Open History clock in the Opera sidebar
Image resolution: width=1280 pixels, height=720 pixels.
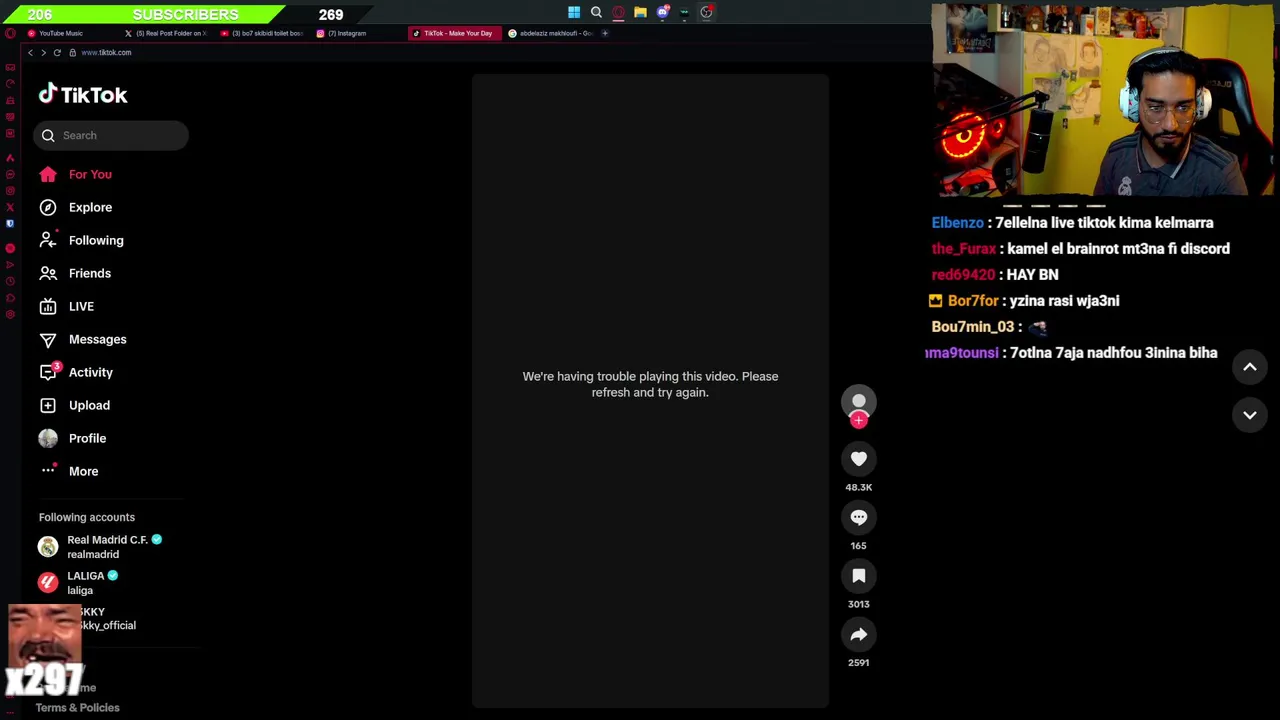click(10, 281)
